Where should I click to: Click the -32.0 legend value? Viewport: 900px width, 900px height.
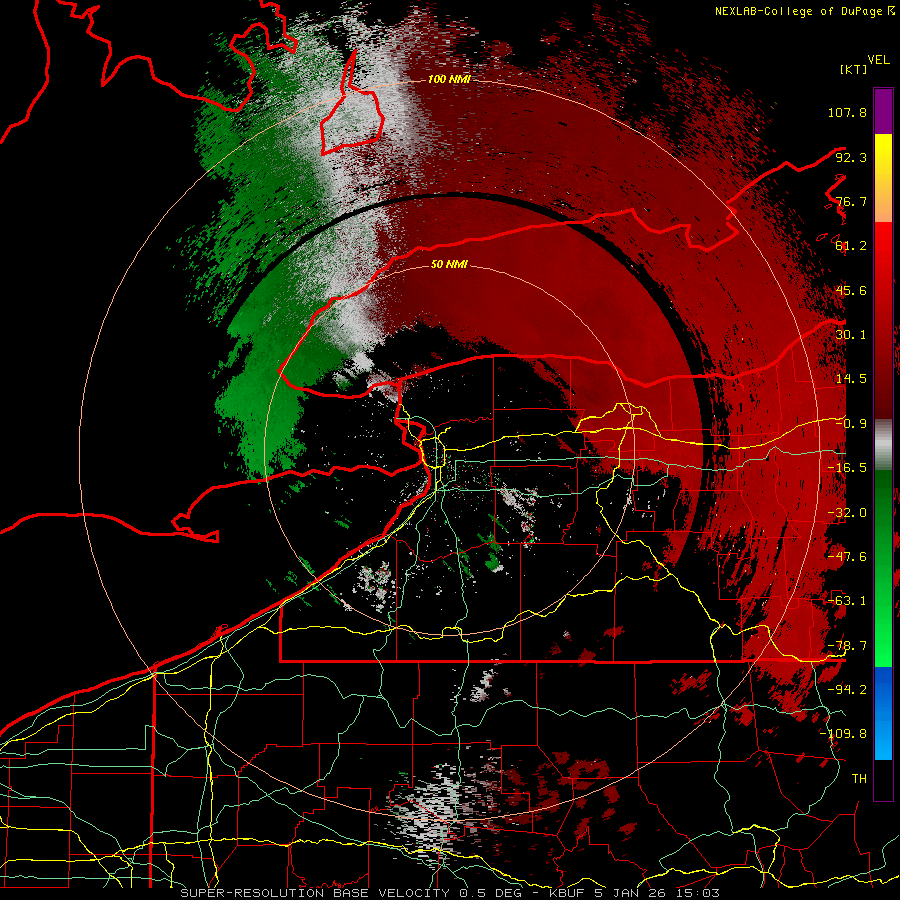pos(847,513)
